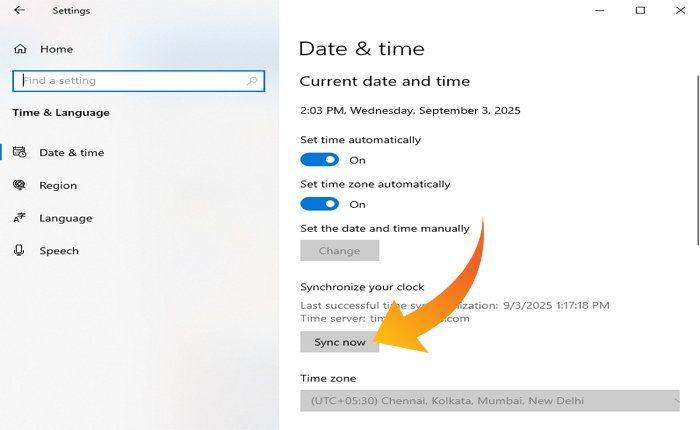
Task: Close the Settings window
Action: pos(680,10)
